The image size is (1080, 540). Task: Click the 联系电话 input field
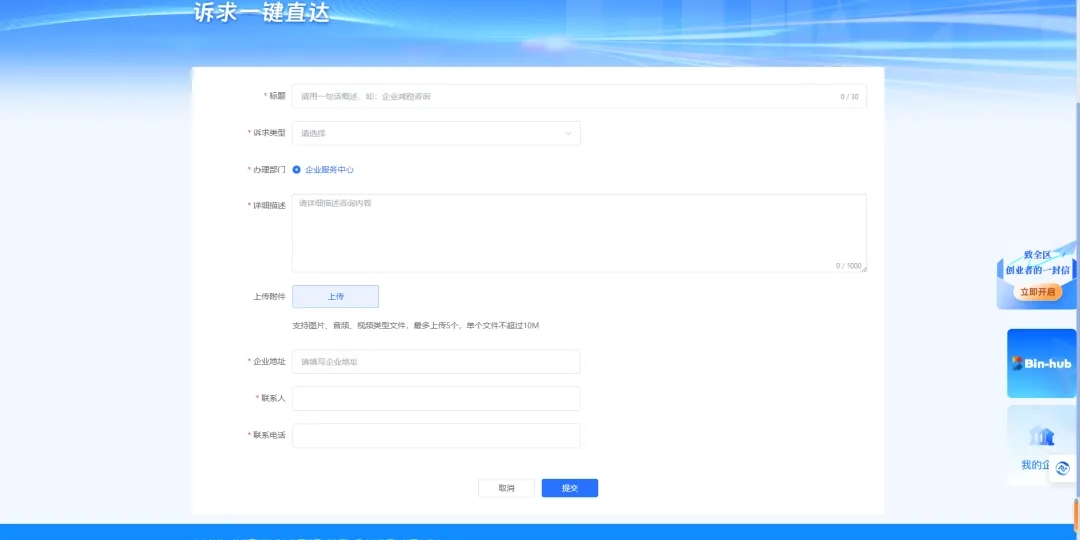pyautogui.click(x=435, y=435)
